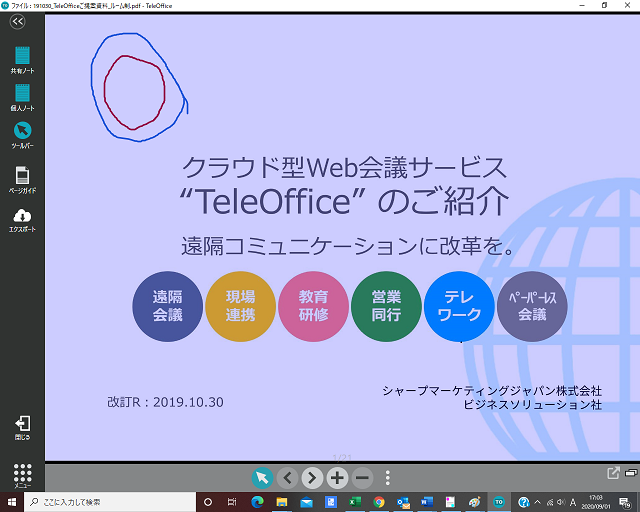Click the 遠隔会議 circle on the slide
Screen dimensions: 640x512
(167, 306)
